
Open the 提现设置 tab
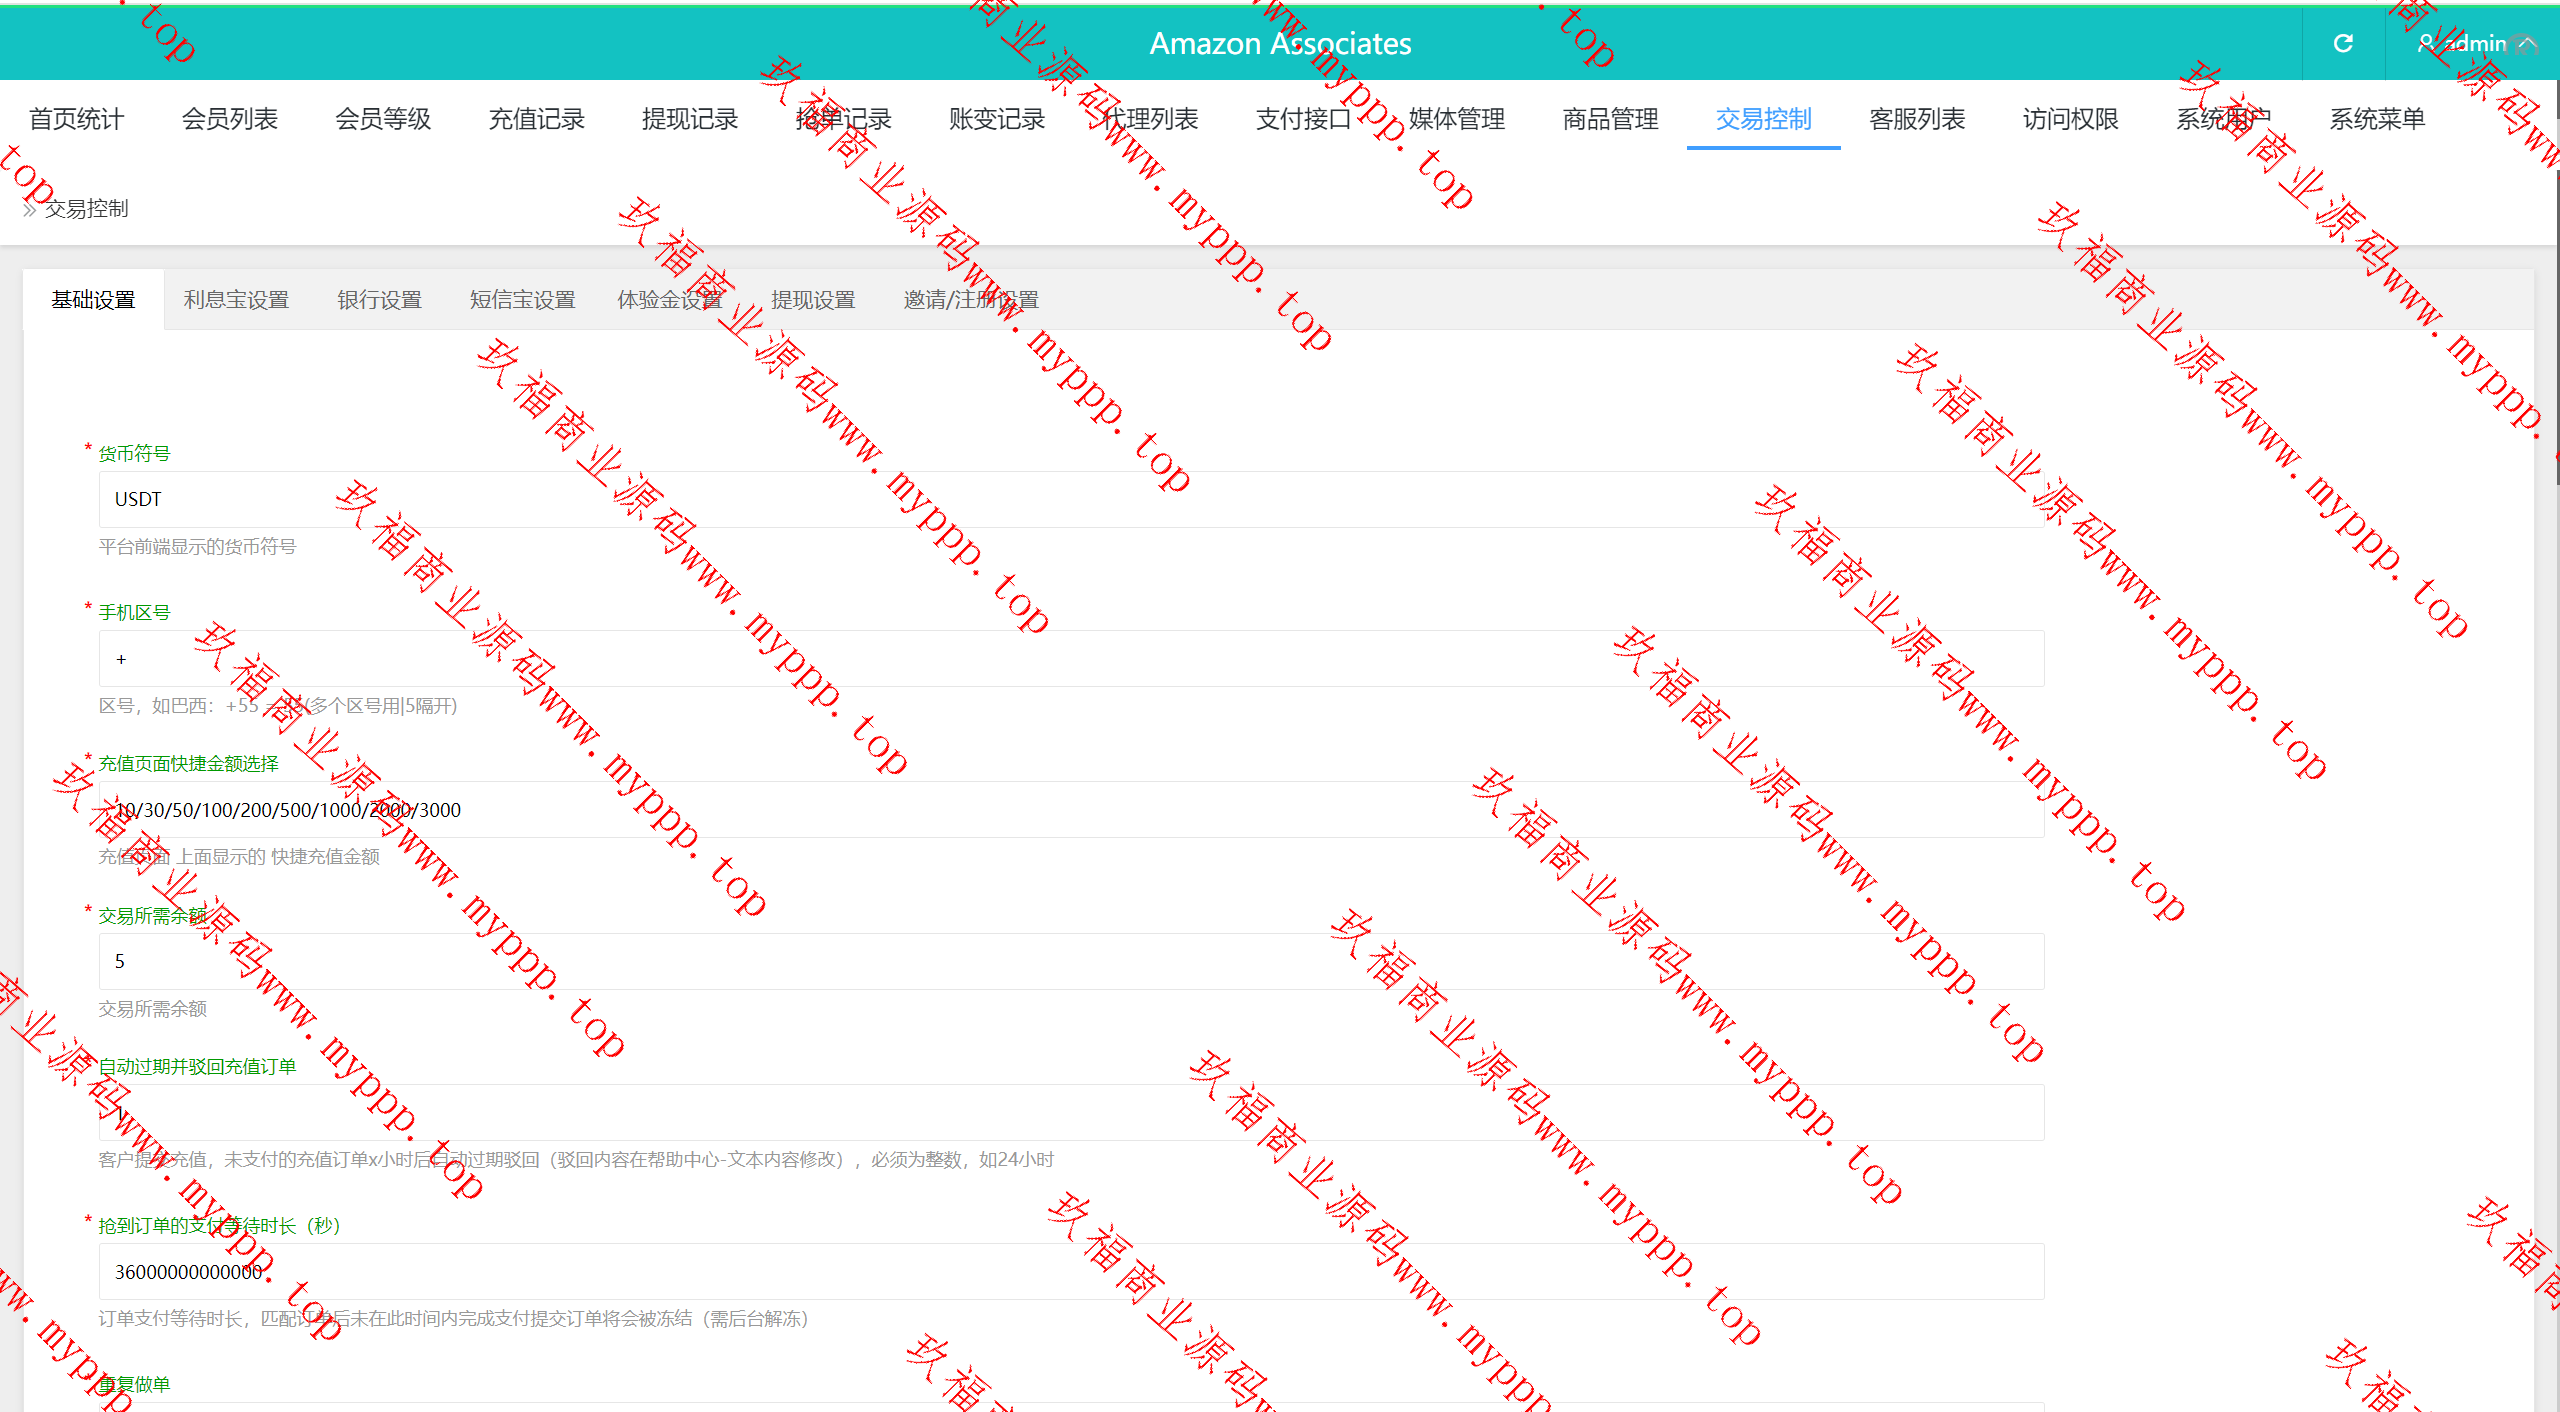pyautogui.click(x=813, y=300)
